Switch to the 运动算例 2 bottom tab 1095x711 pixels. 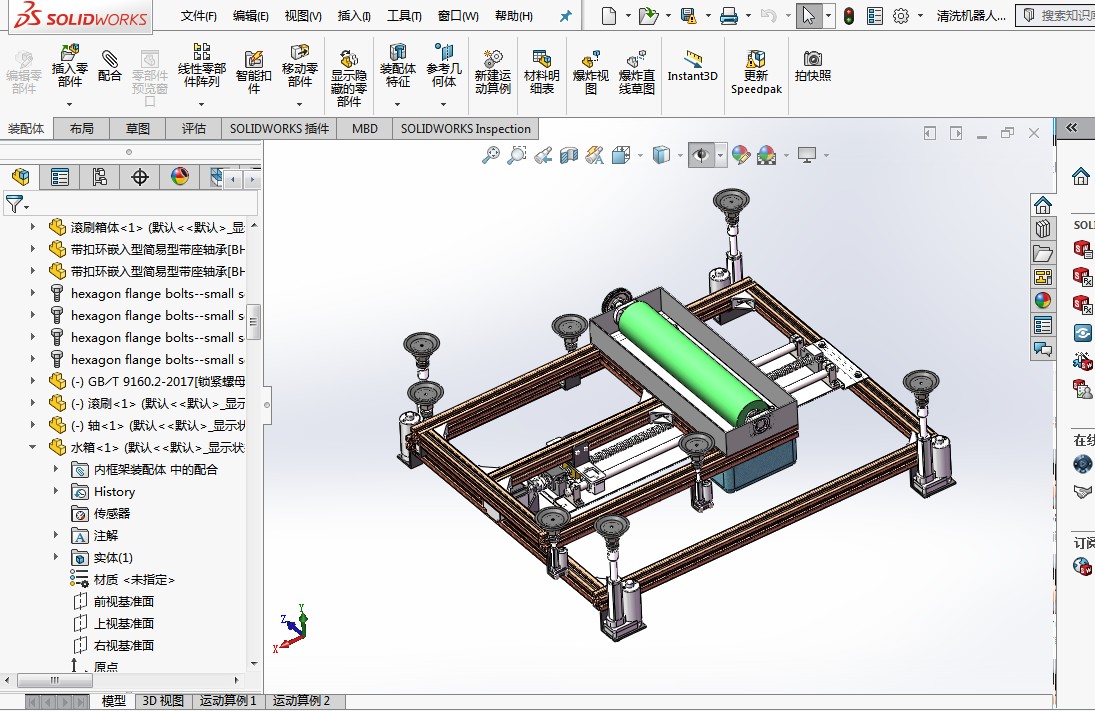click(301, 701)
